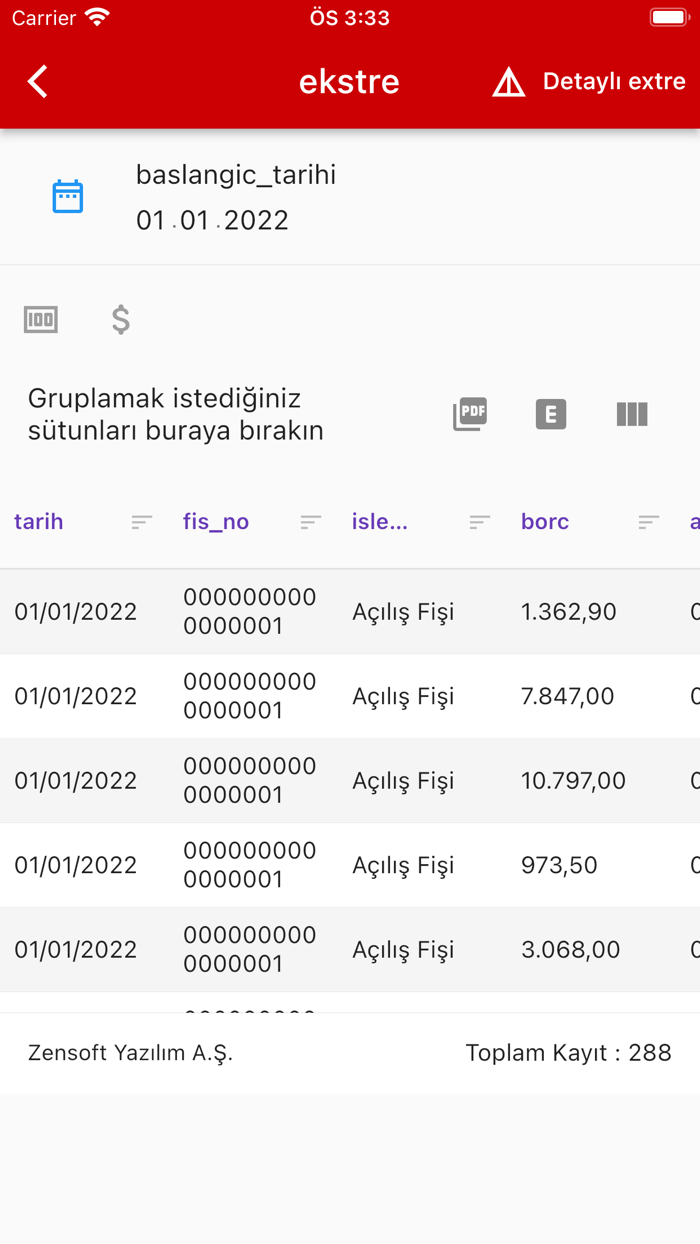700x1244 pixels.
Task: Sort by the fis_no column header
Action: point(216,521)
